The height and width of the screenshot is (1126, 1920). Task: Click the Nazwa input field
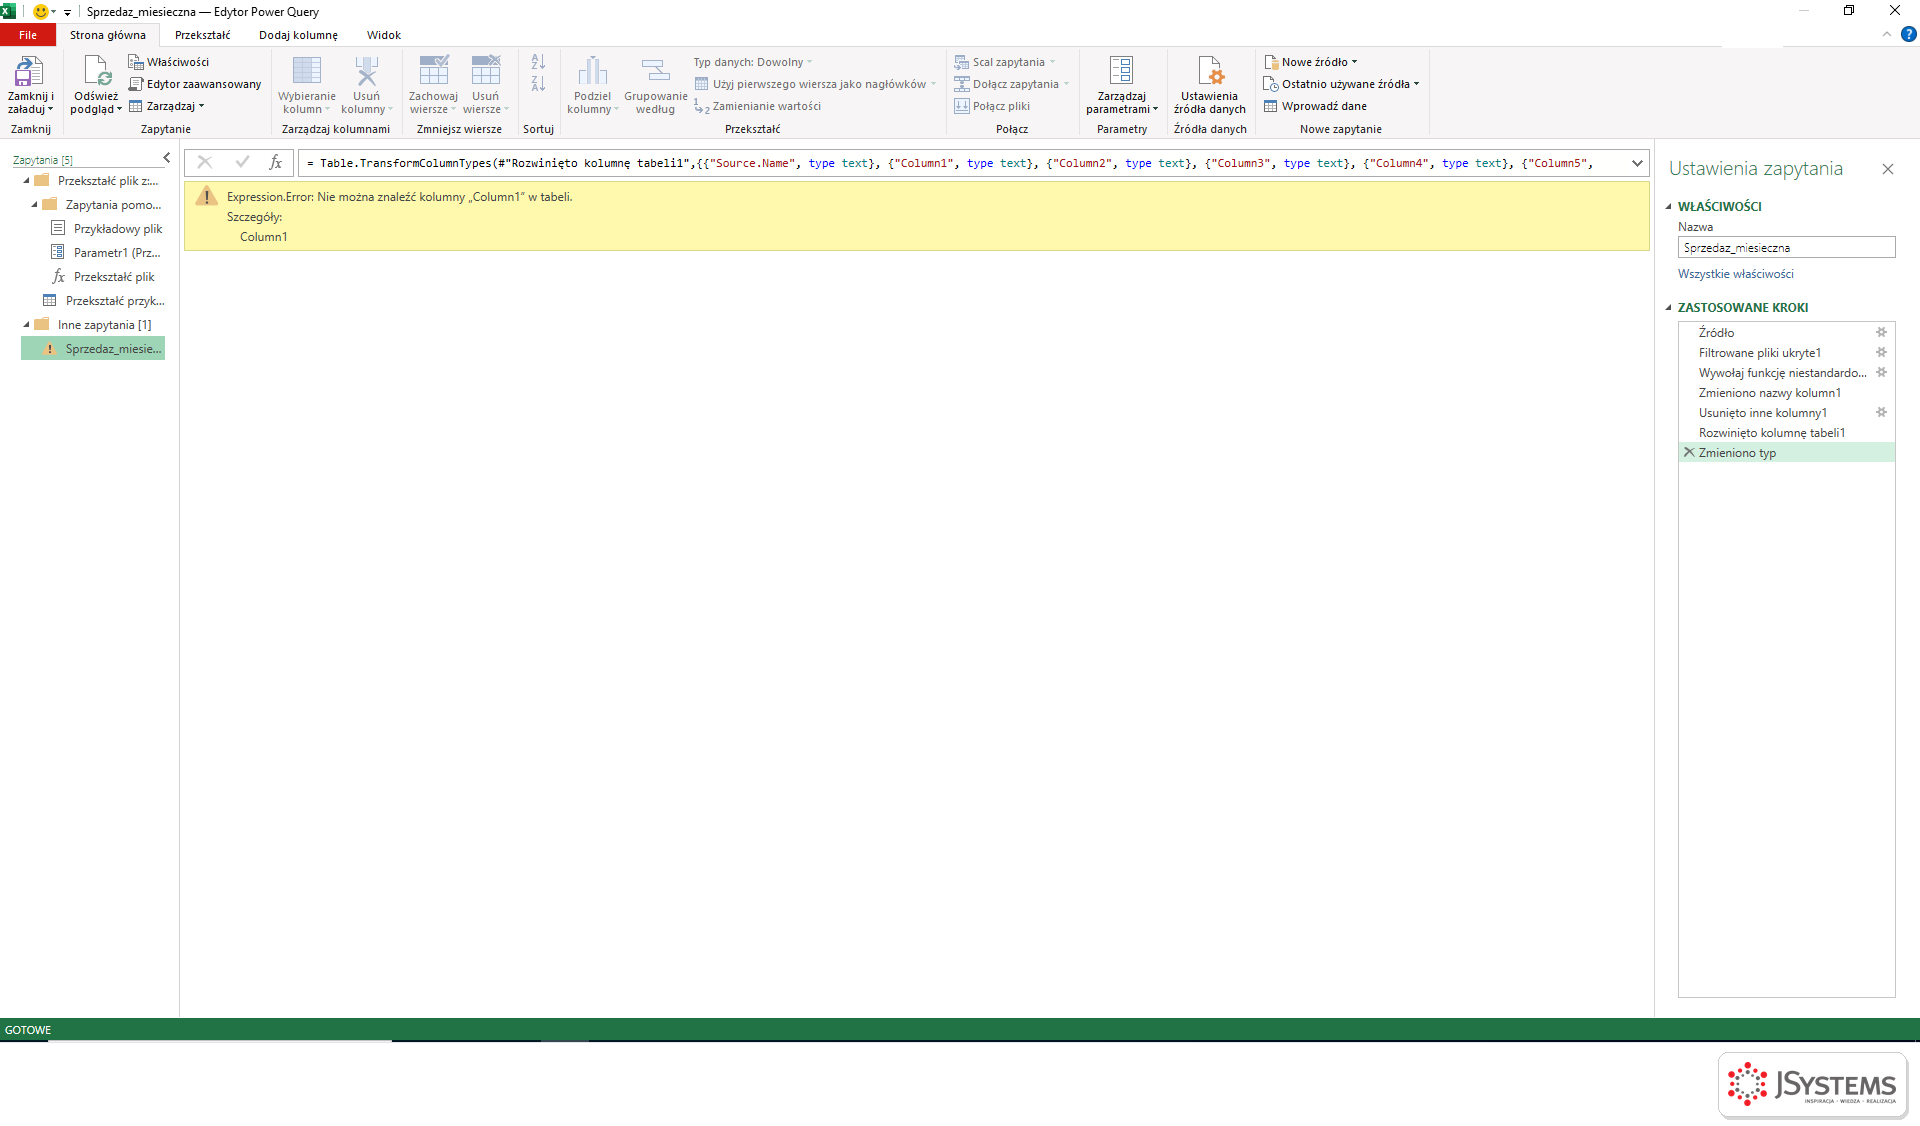click(x=1786, y=247)
